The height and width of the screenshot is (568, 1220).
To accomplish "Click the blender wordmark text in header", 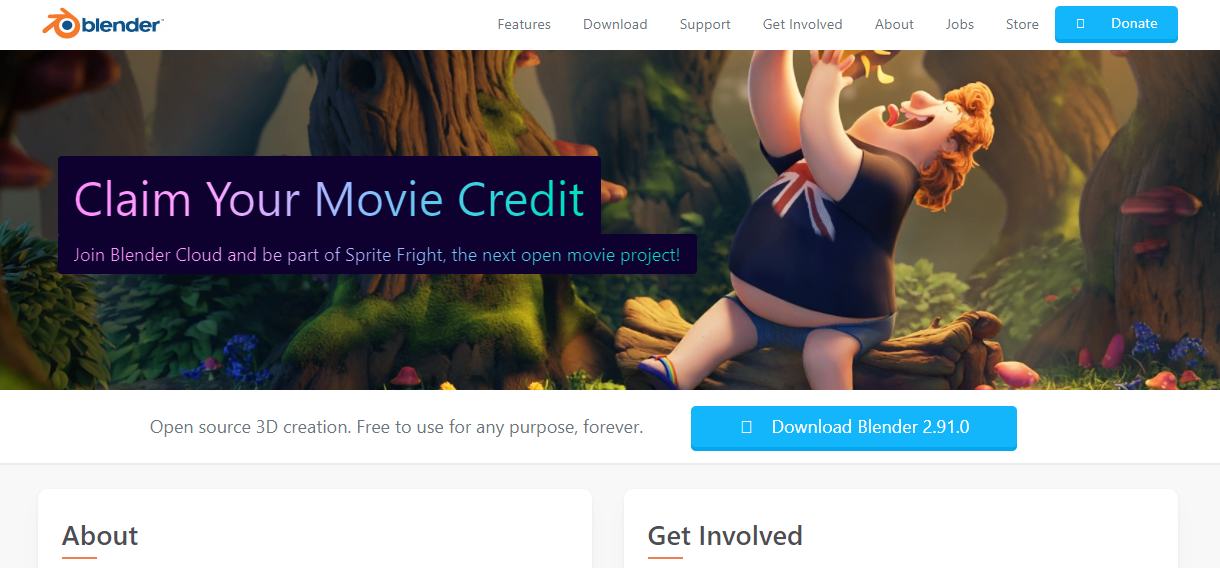I will [123, 24].
